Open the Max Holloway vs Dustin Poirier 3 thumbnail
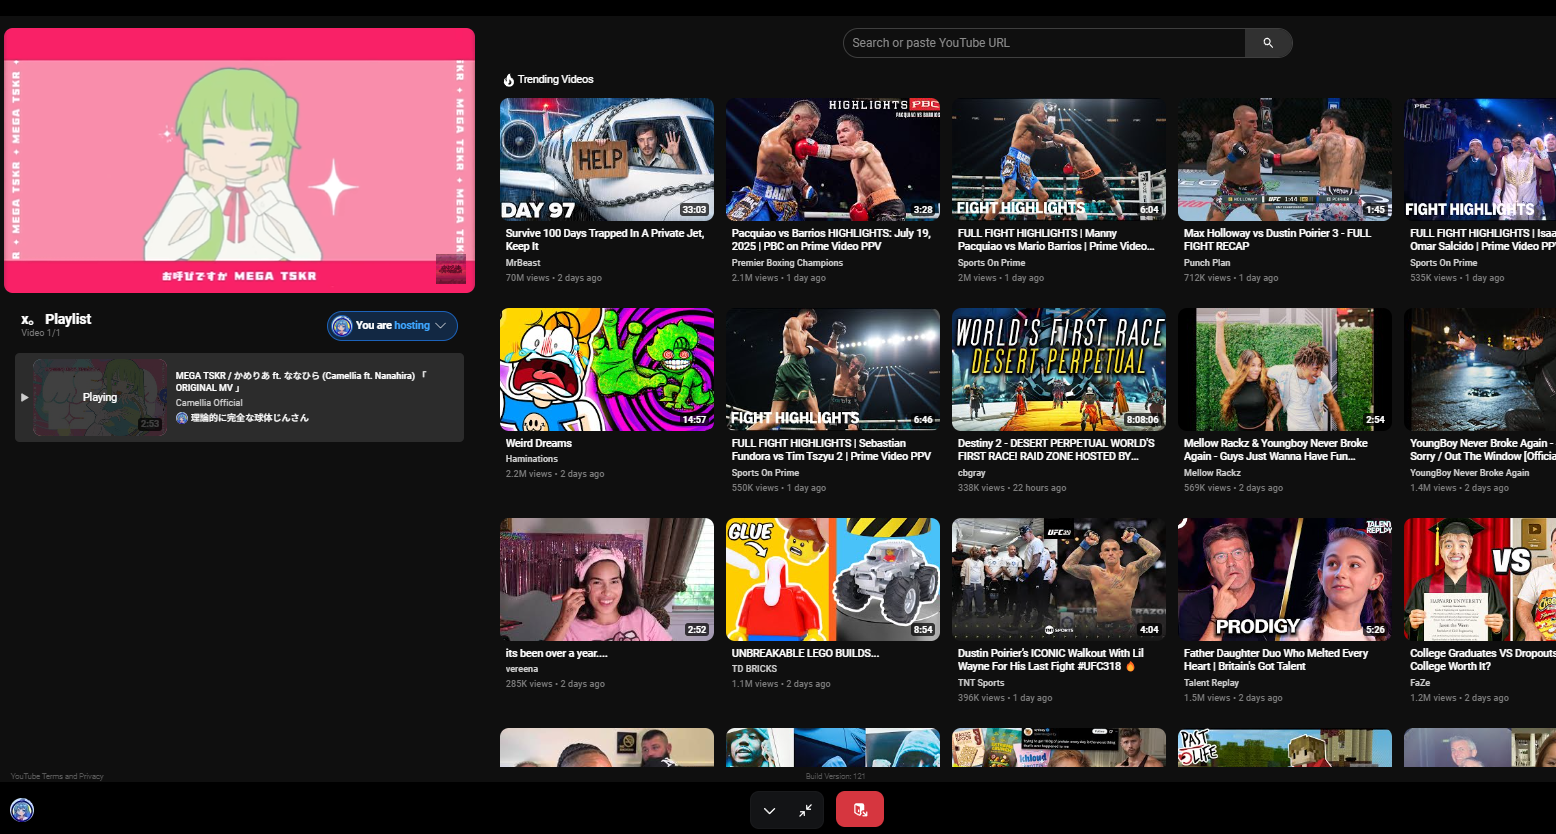This screenshot has height=834, width=1556. click(x=1285, y=159)
